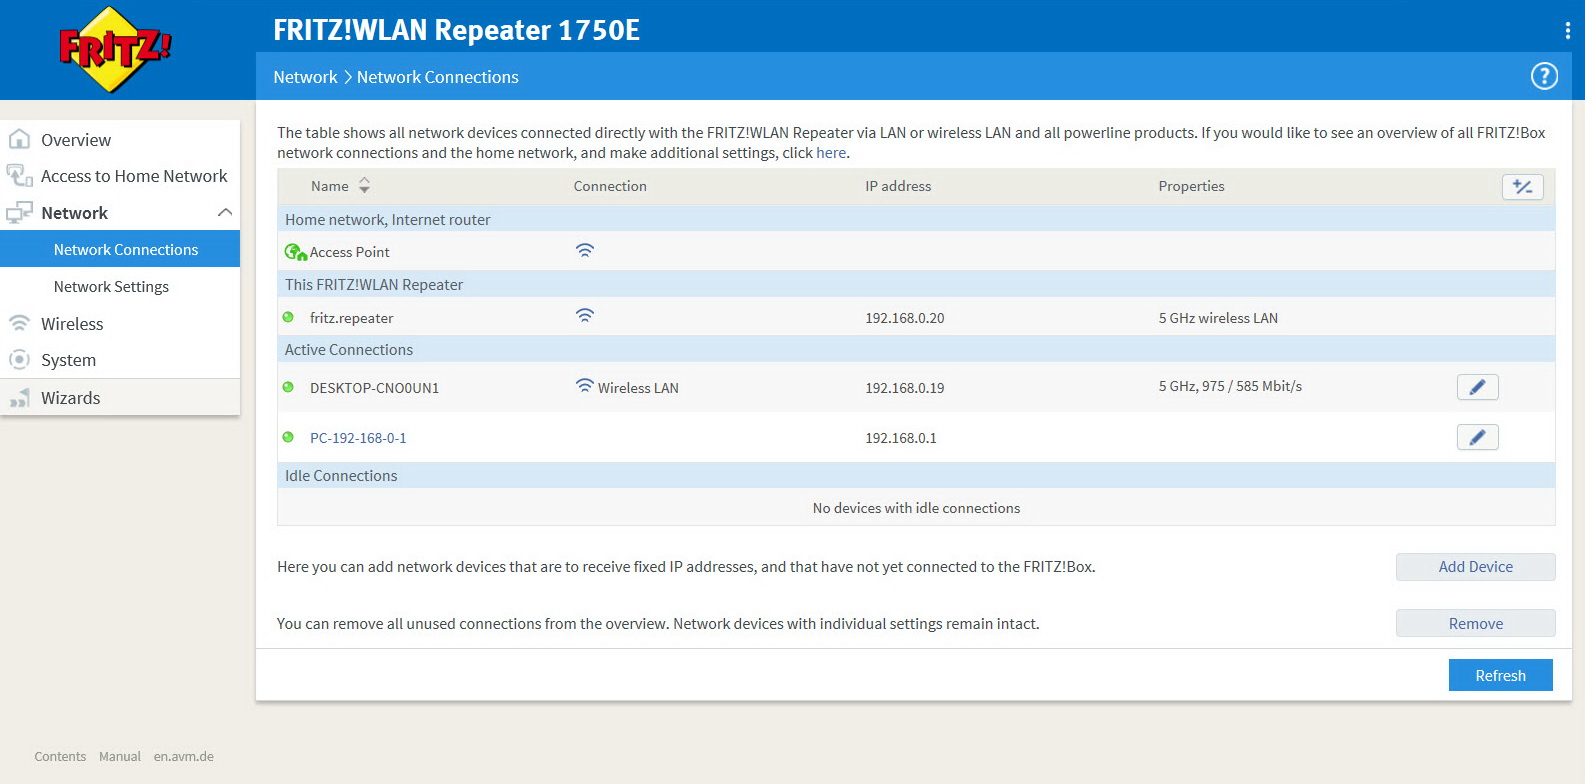
Task: Open the Contents footer link
Action: pyautogui.click(x=60, y=757)
